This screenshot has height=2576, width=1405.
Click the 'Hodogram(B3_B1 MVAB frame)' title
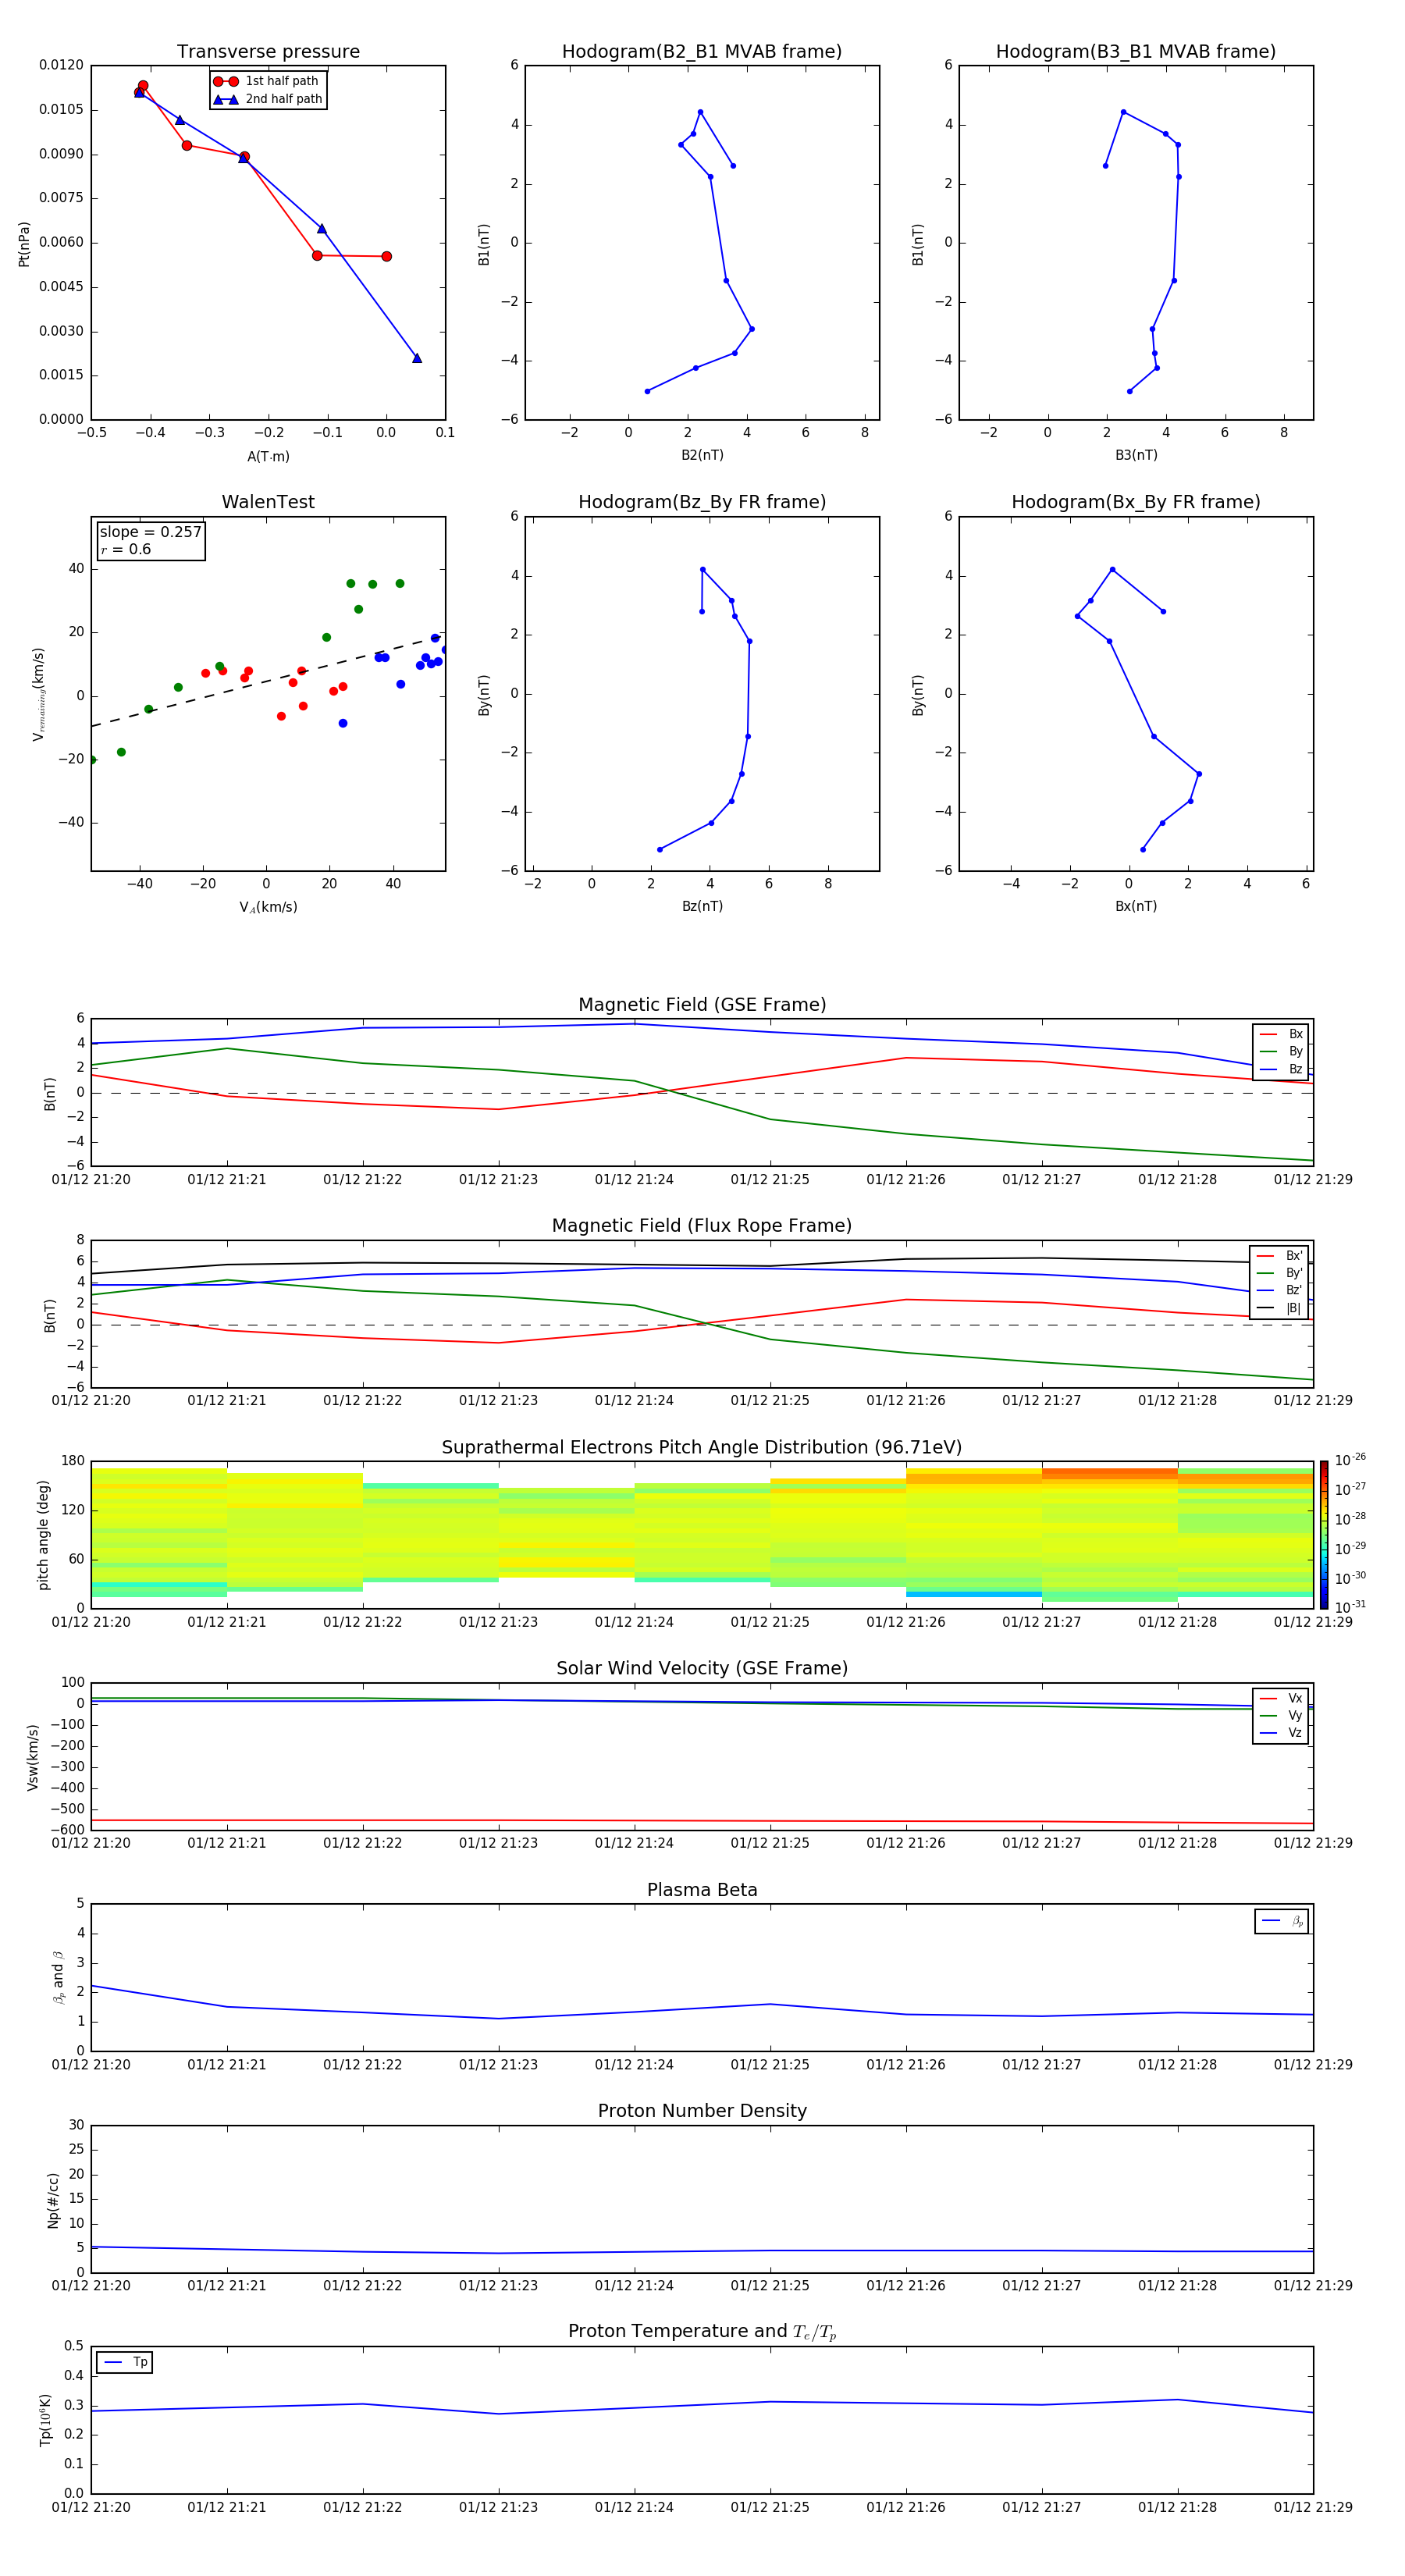(x=1136, y=52)
